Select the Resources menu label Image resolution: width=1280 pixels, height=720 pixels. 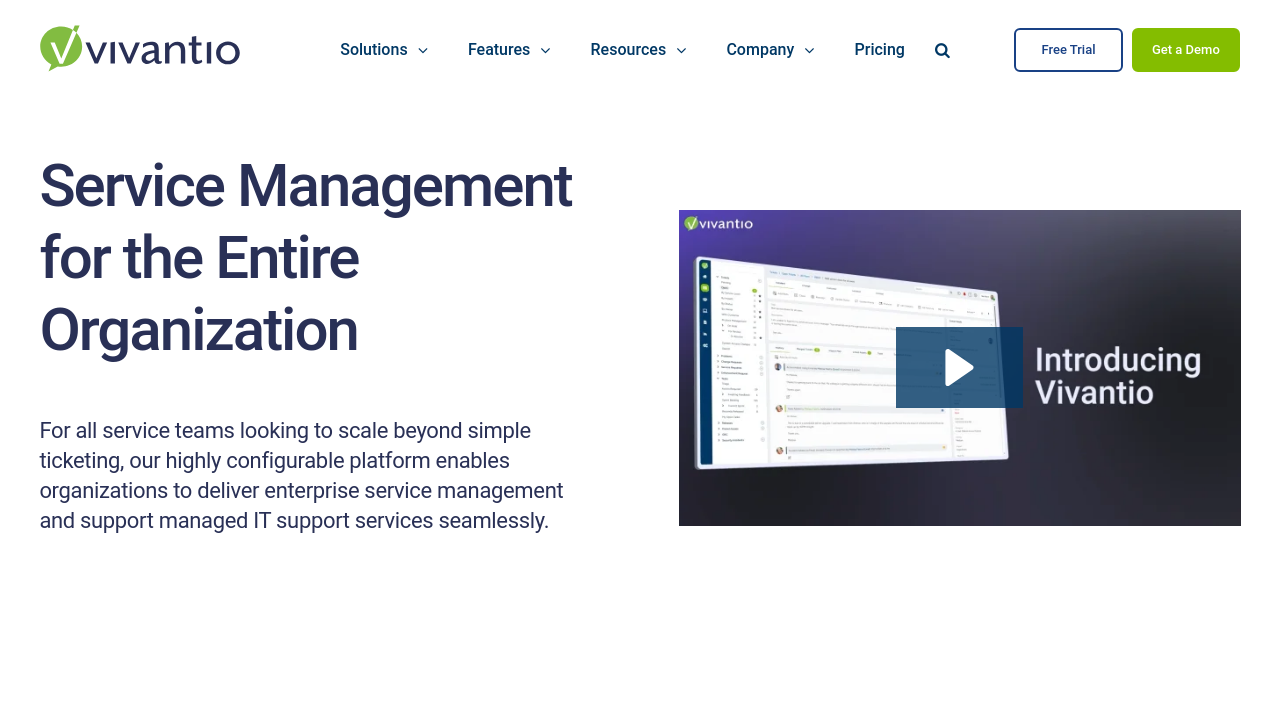pyautogui.click(x=627, y=50)
